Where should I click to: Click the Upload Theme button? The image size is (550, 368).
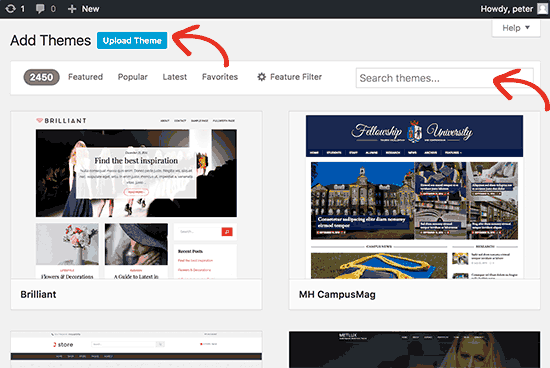[x=132, y=40]
